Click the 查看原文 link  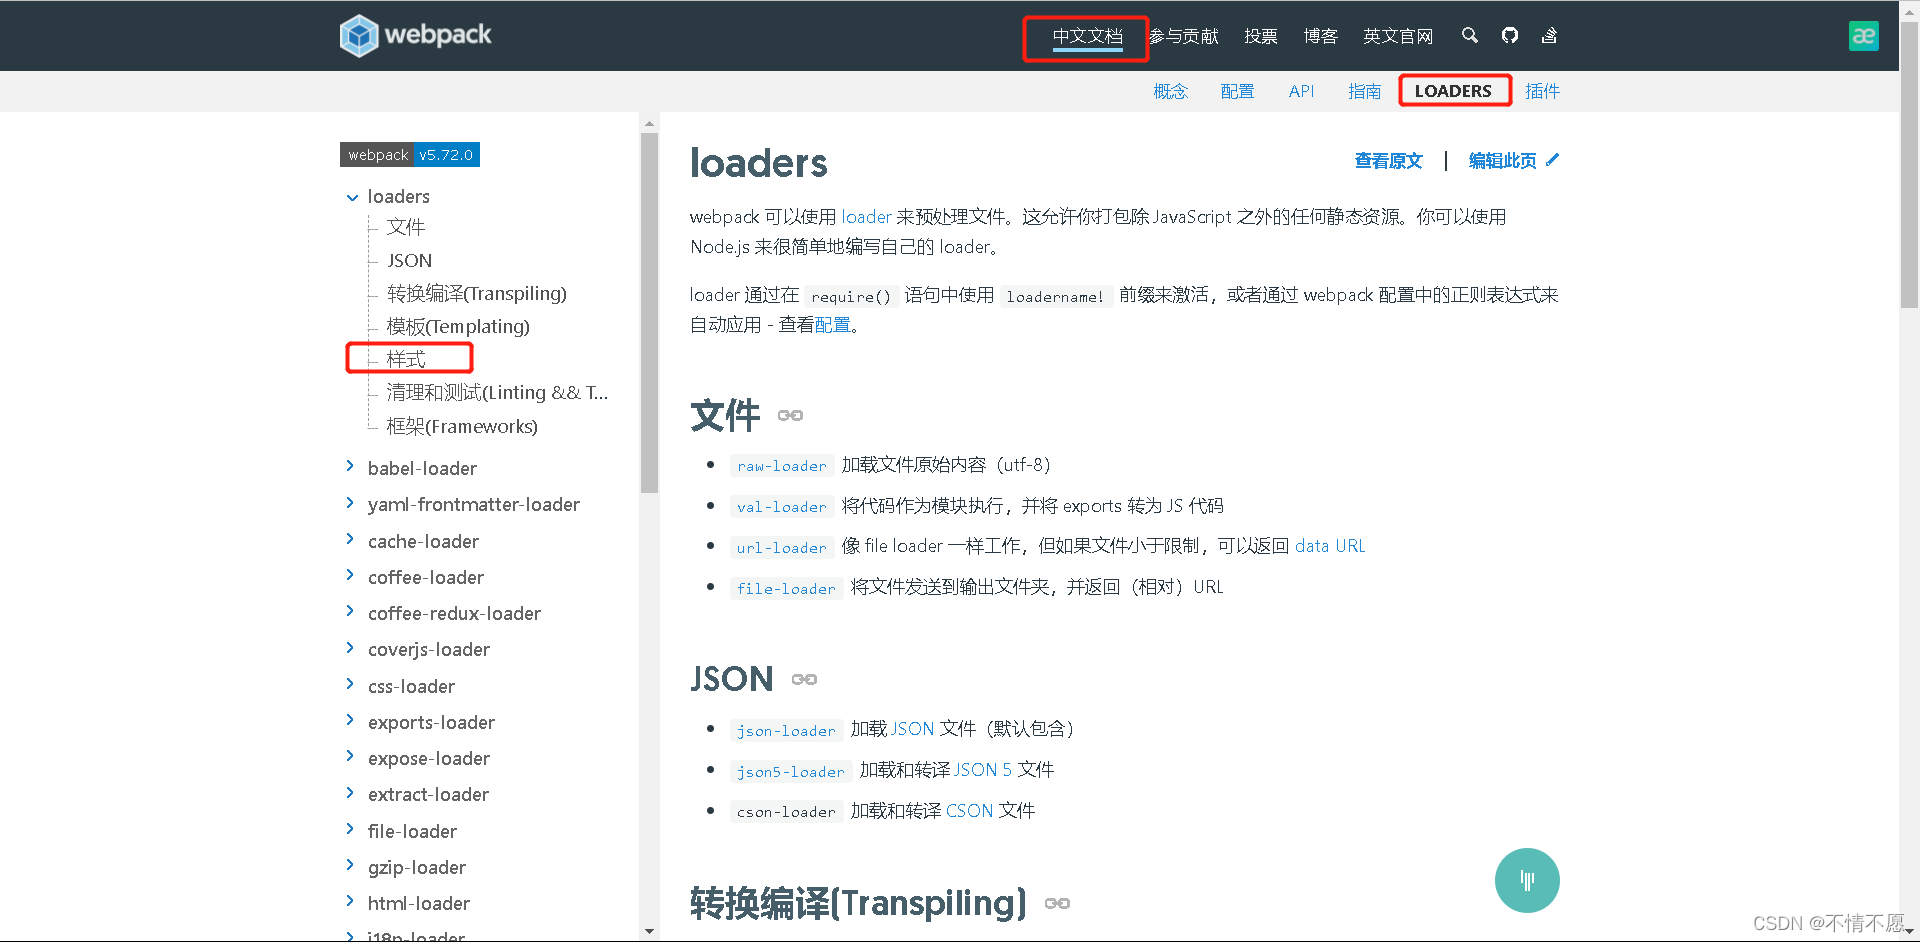1388,161
